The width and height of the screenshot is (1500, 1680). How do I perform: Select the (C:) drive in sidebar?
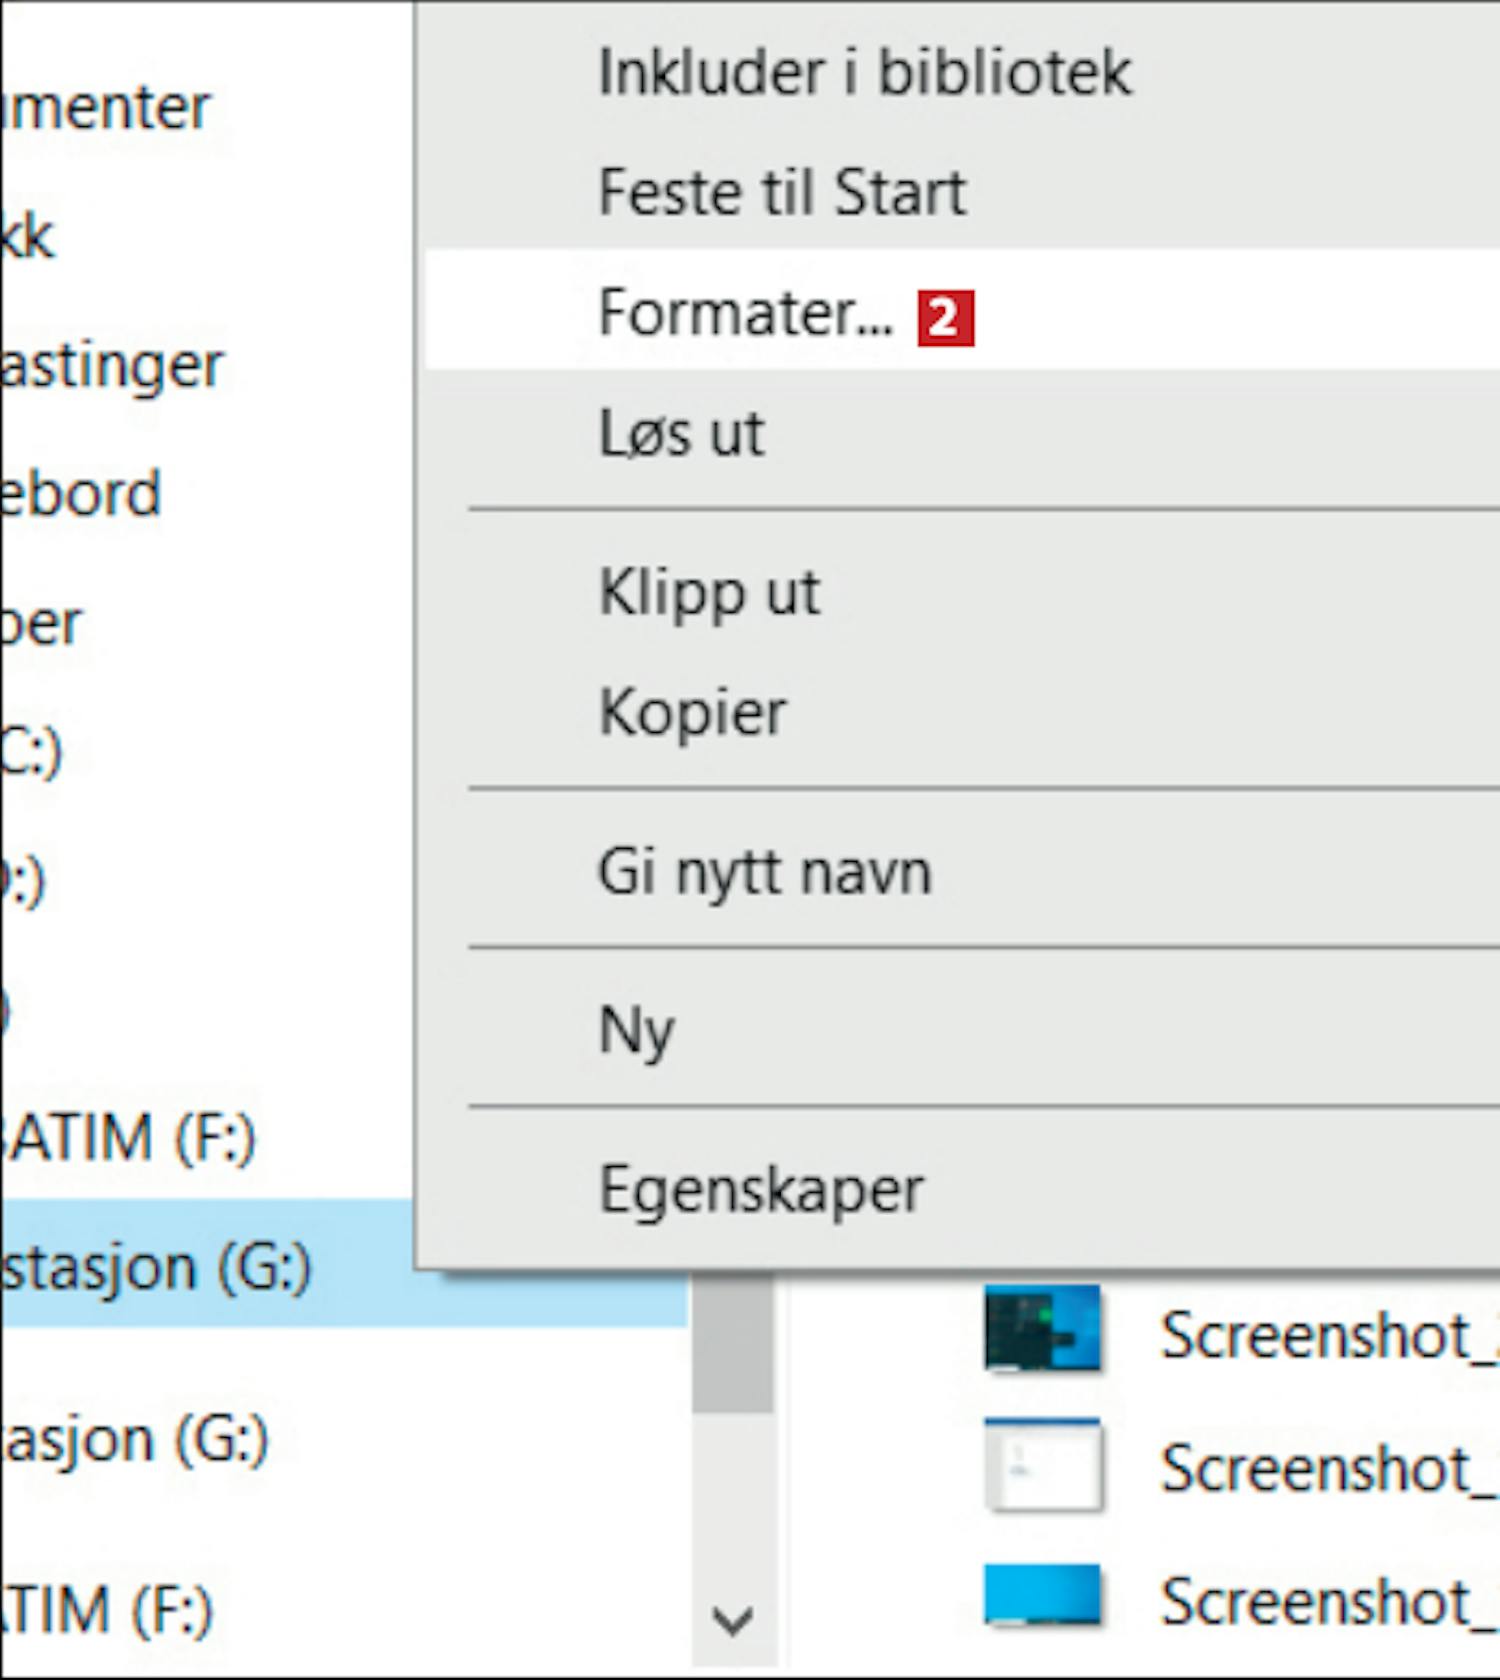[x=32, y=752]
